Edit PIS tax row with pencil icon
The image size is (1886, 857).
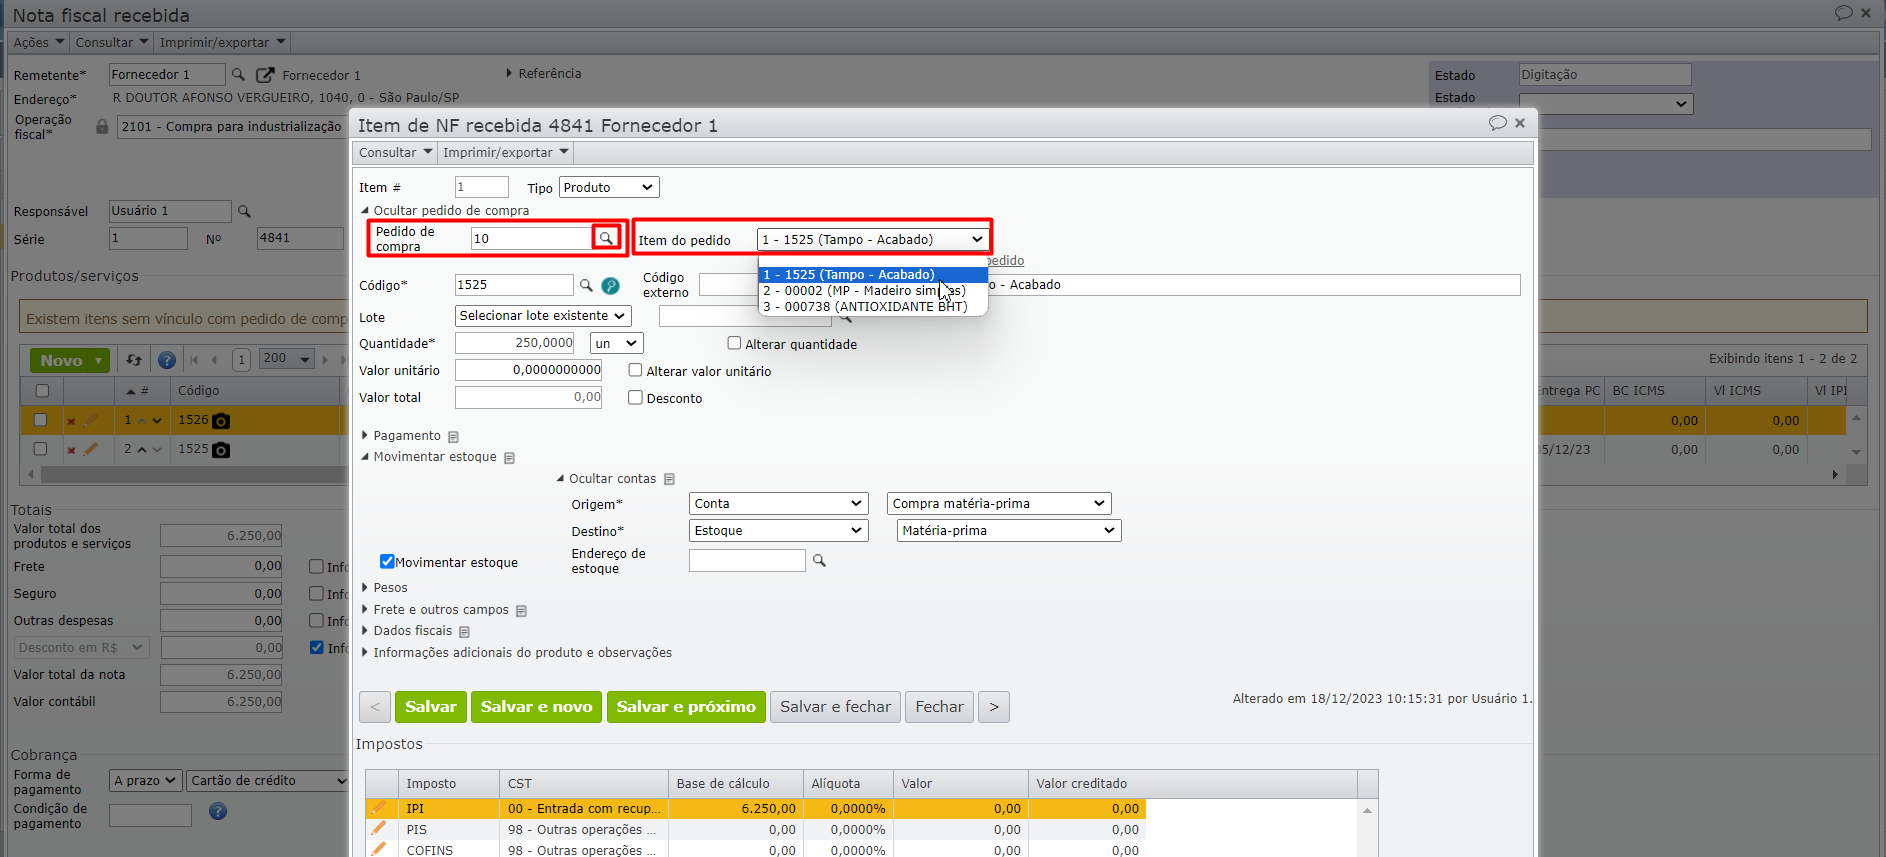pyautogui.click(x=378, y=828)
